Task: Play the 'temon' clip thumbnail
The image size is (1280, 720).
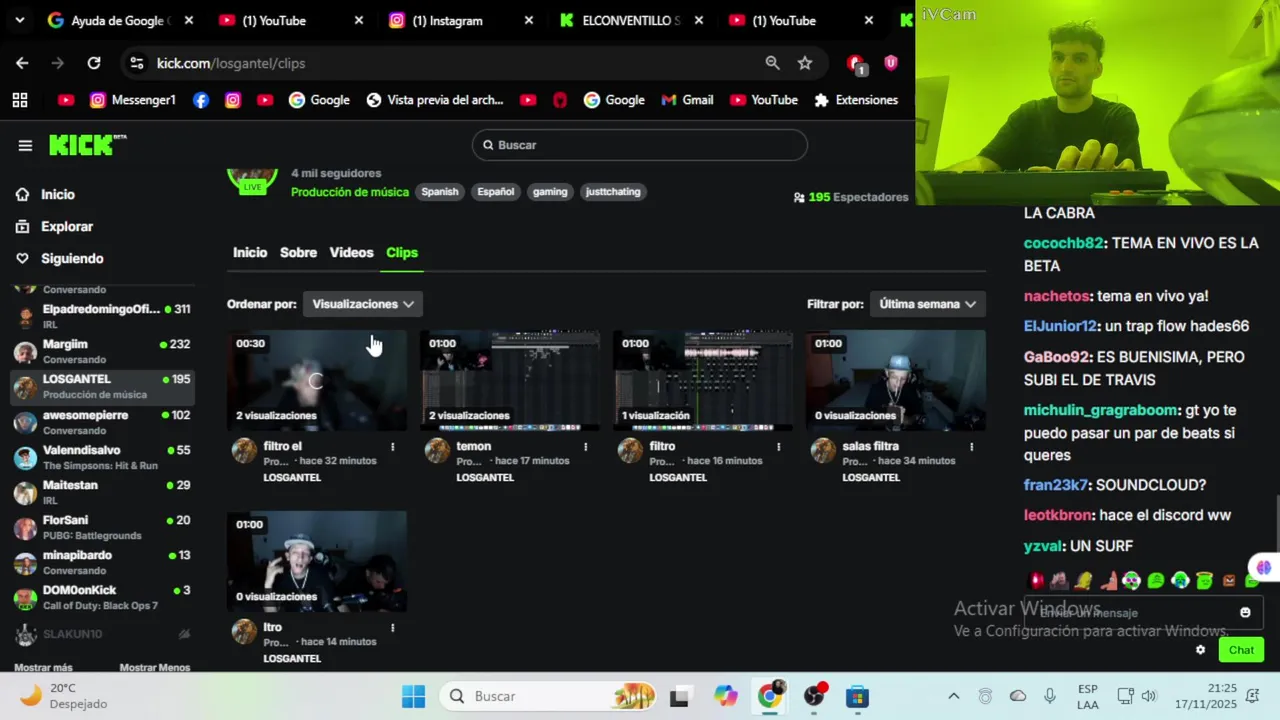Action: pyautogui.click(x=510, y=380)
